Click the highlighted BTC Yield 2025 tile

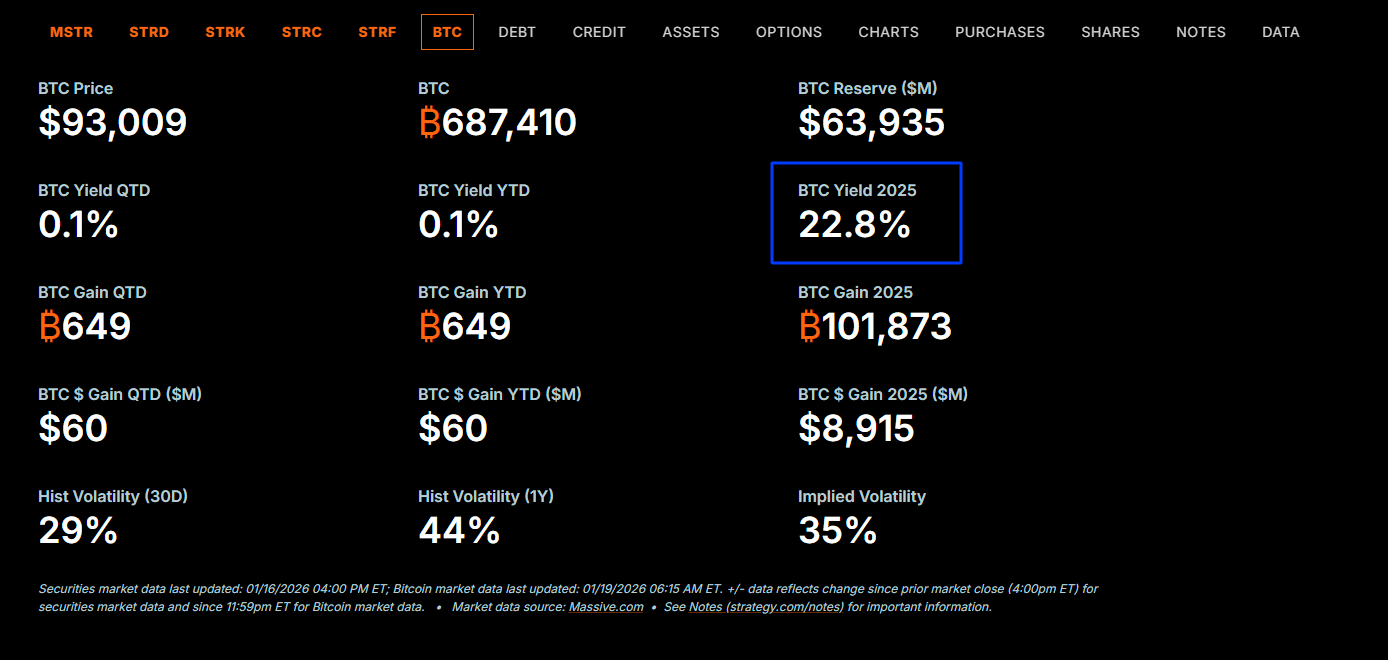pyautogui.click(x=866, y=212)
